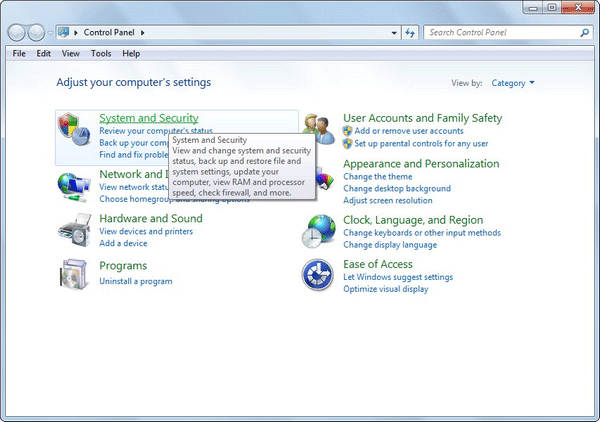The height and width of the screenshot is (422, 600).
Task: Minimize the Control Panel window
Action: tap(533, 8)
